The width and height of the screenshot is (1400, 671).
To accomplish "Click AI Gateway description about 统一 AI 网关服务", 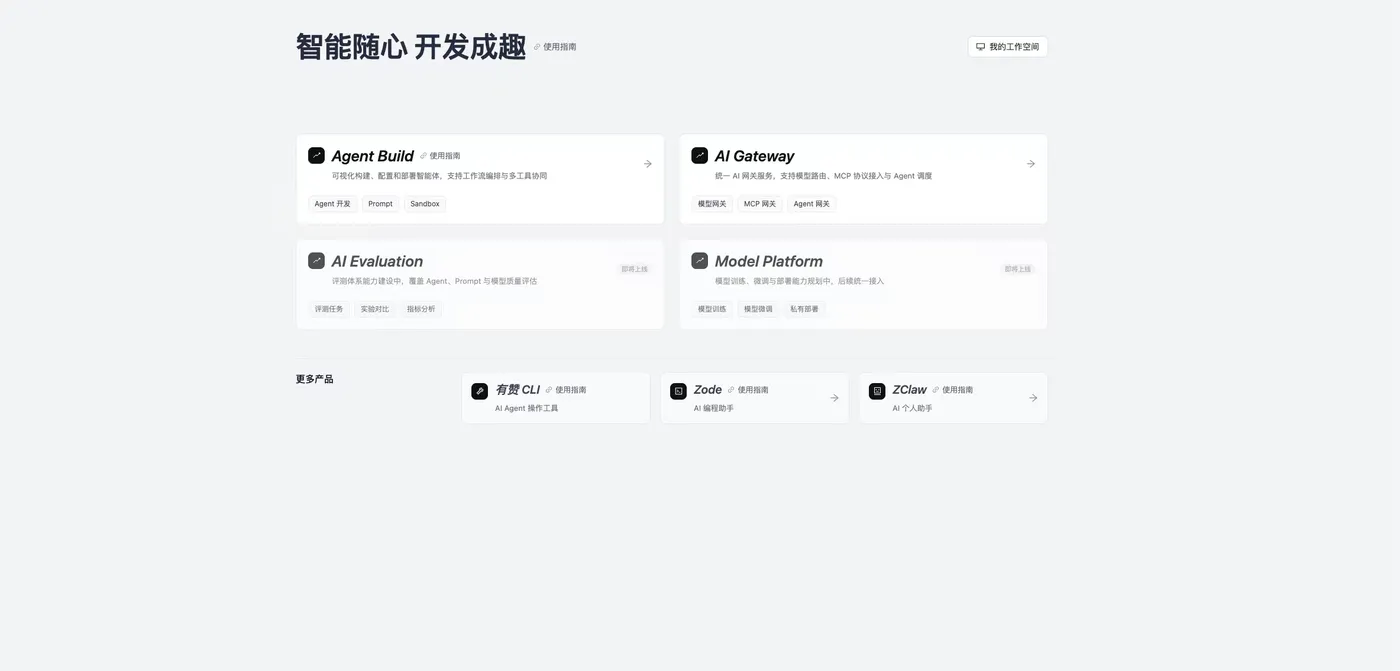I will click(824, 176).
